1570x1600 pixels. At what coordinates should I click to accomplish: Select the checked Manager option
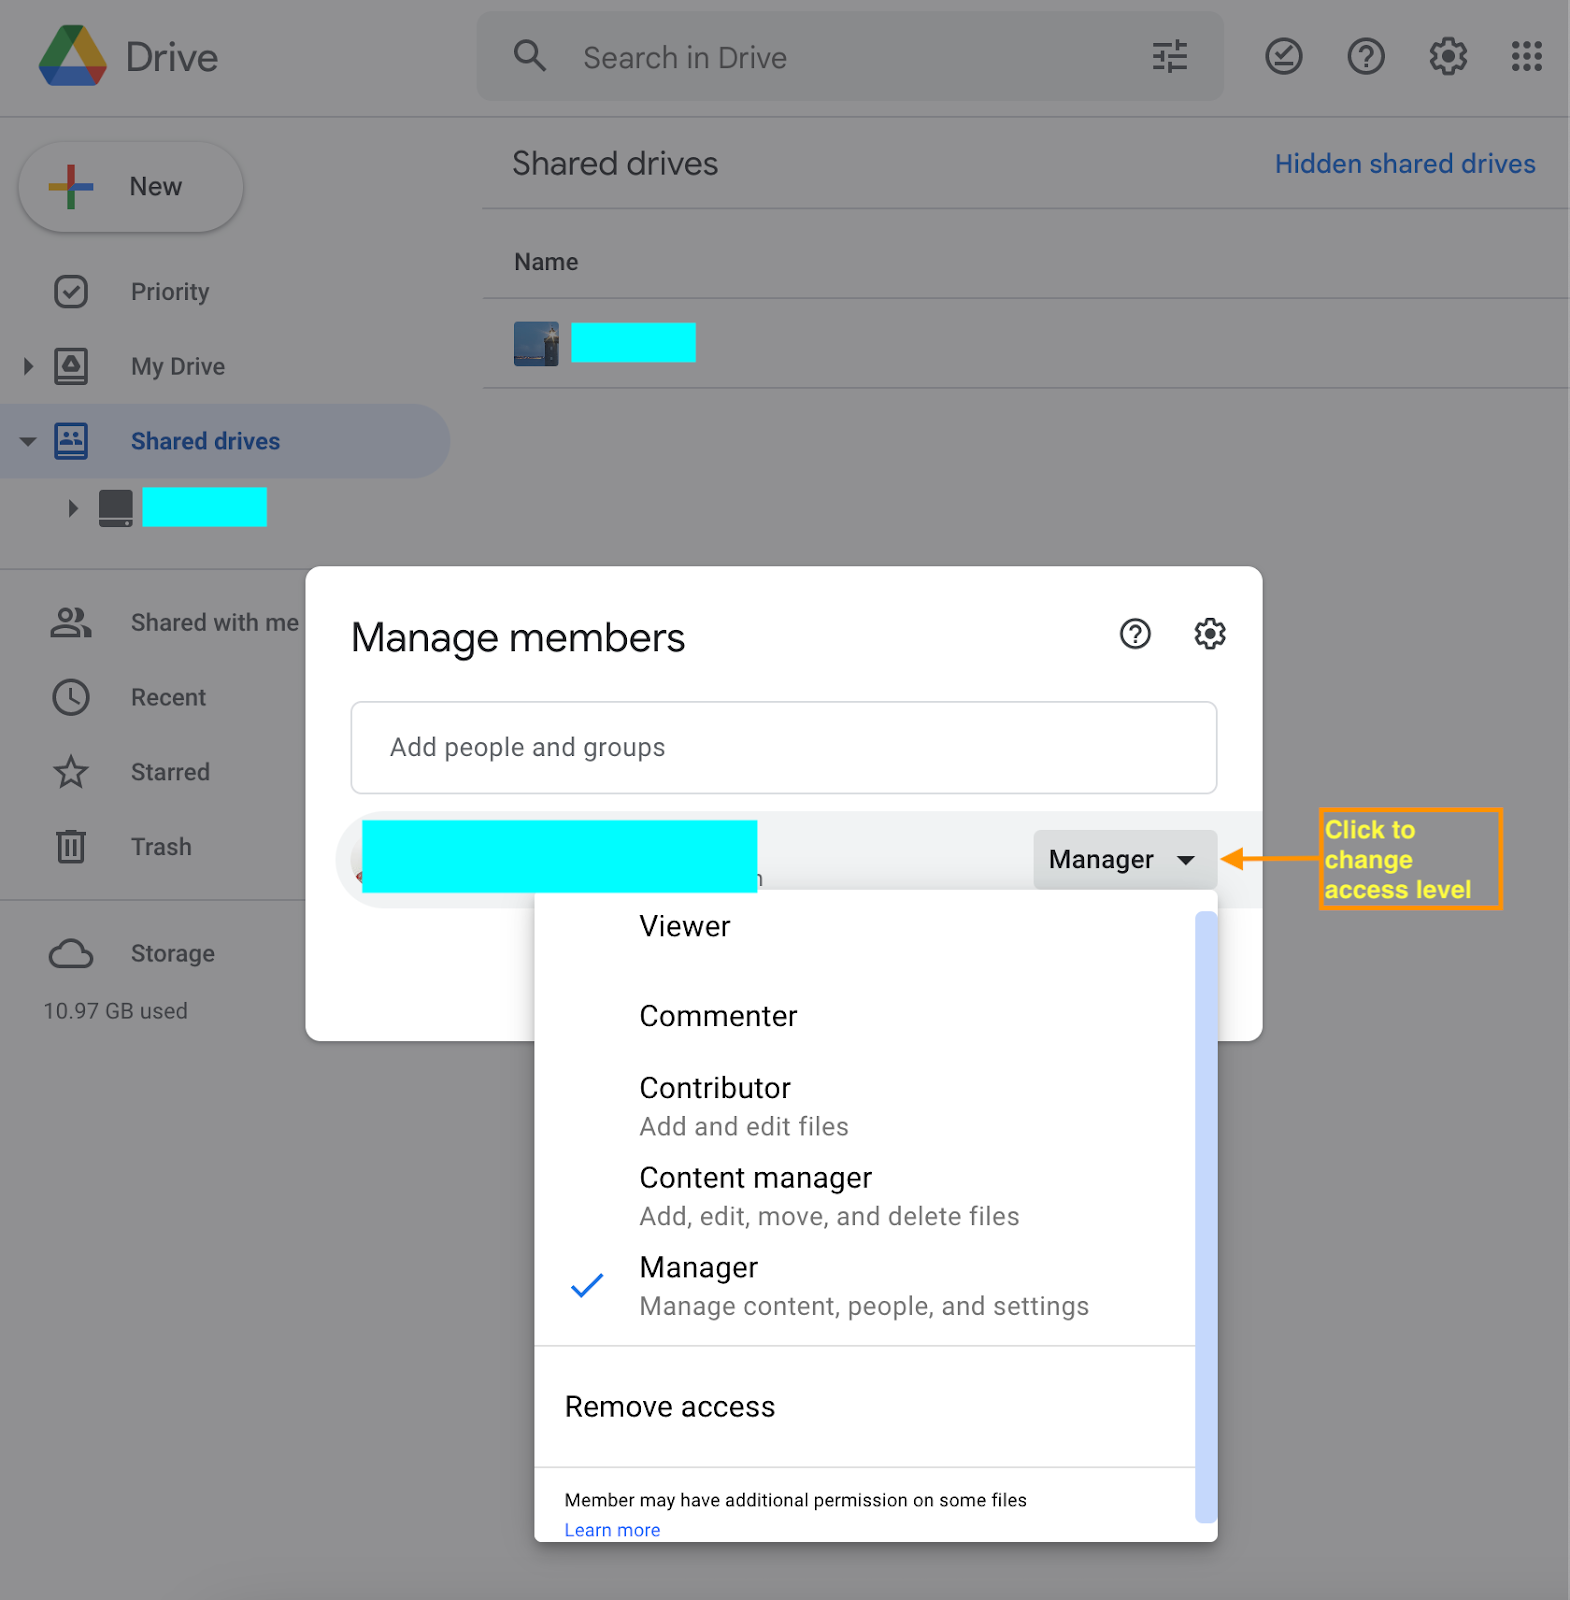click(x=865, y=1286)
